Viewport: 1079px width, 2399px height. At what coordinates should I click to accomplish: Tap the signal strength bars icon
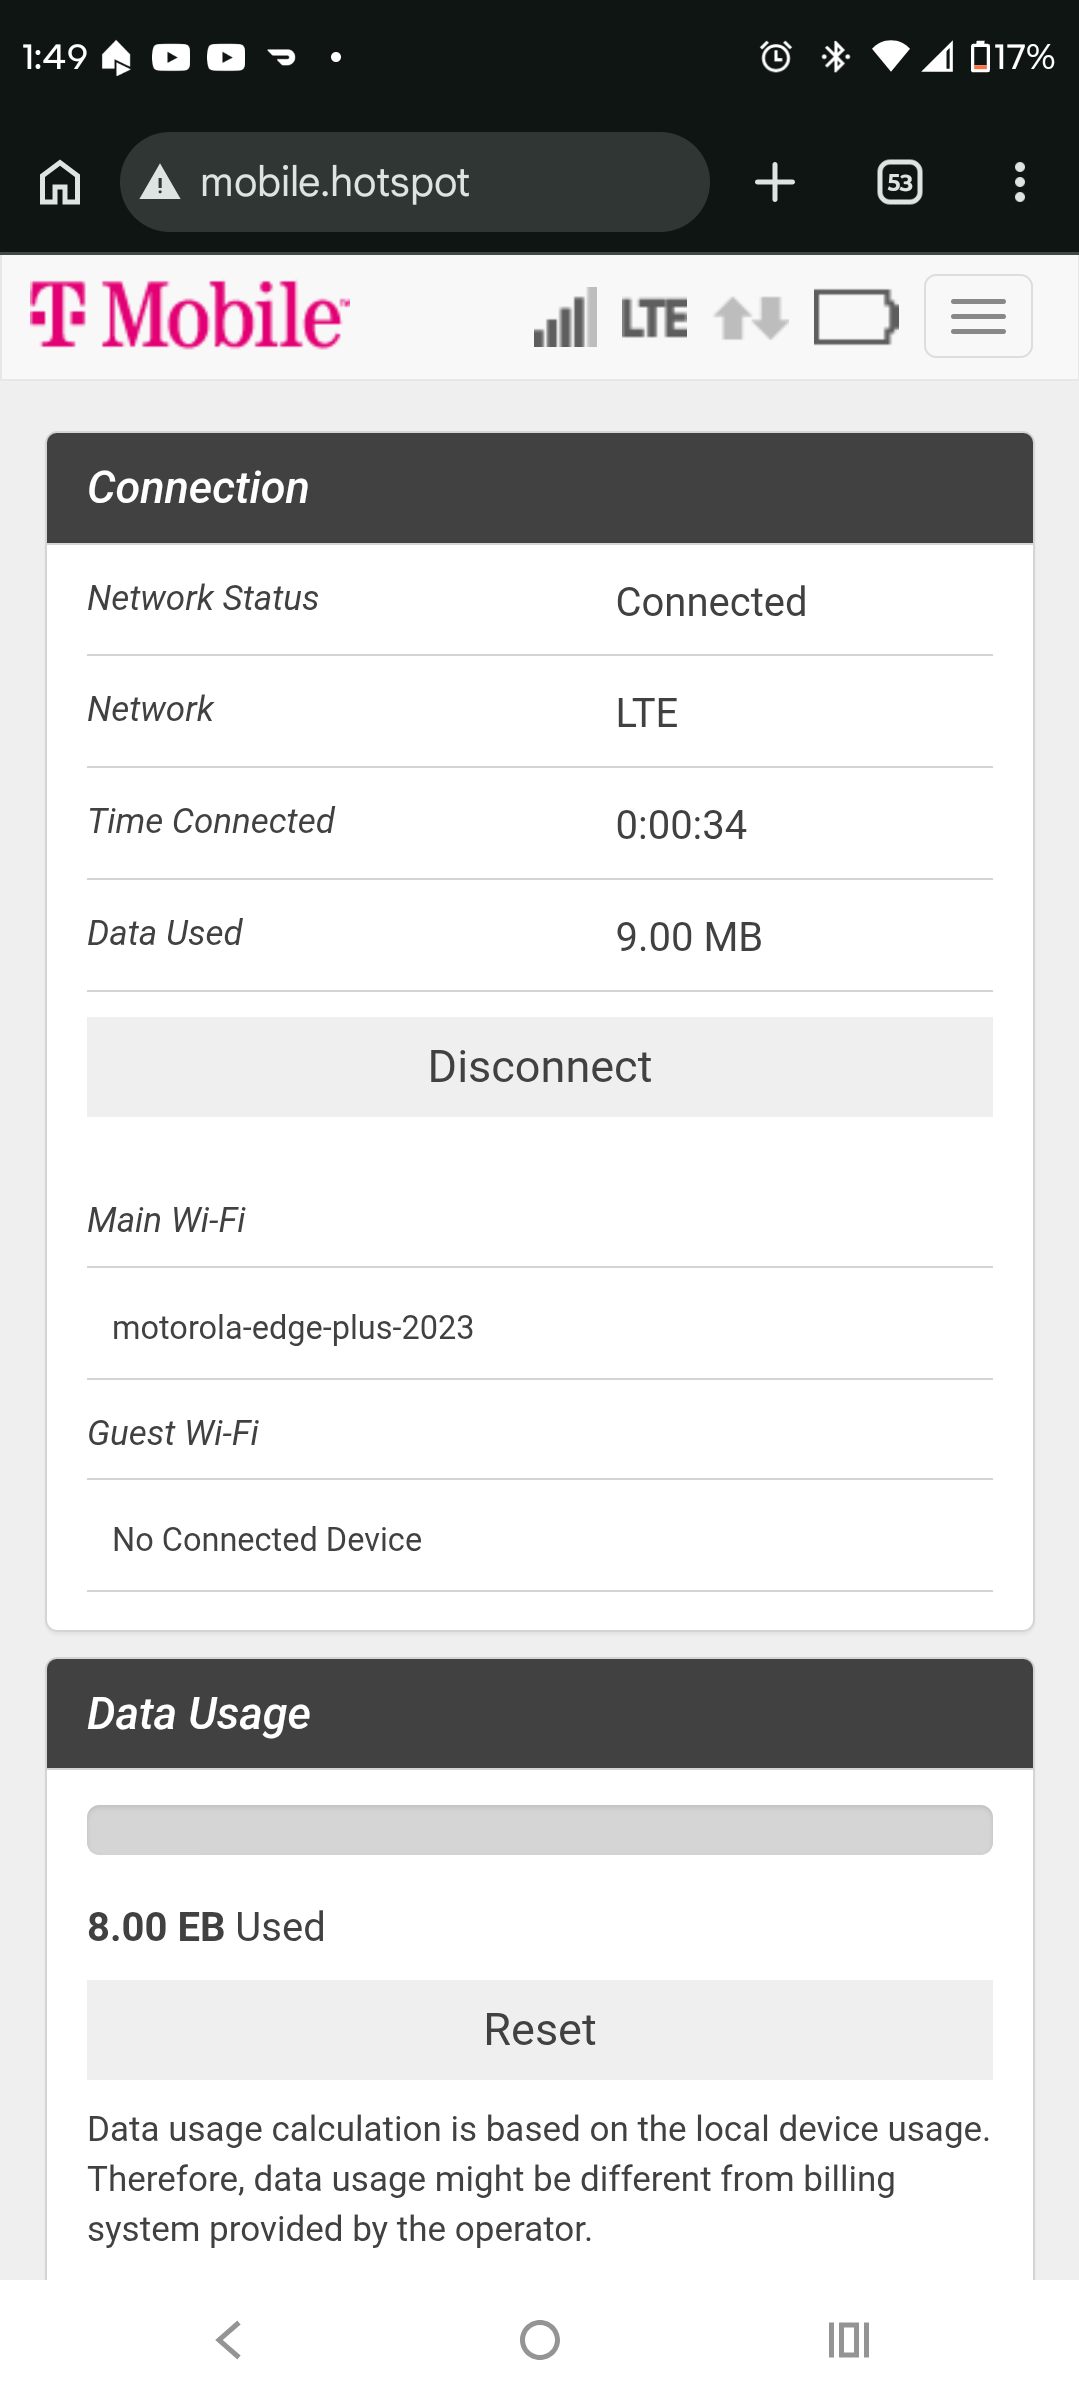[565, 318]
